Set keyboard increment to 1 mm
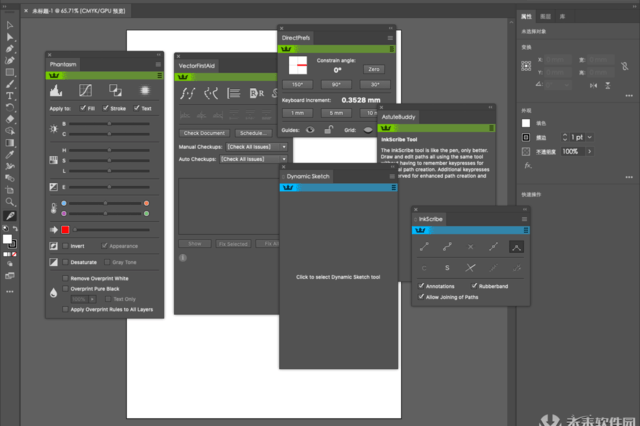This screenshot has height=426, width=640. click(298, 113)
